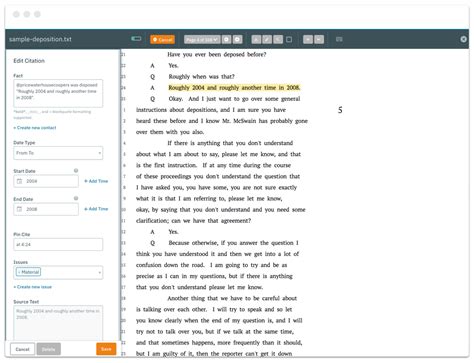Viewport: 474px width, 363px height.
Task: Open the Date Type From To dropdown
Action: pyautogui.click(x=58, y=153)
